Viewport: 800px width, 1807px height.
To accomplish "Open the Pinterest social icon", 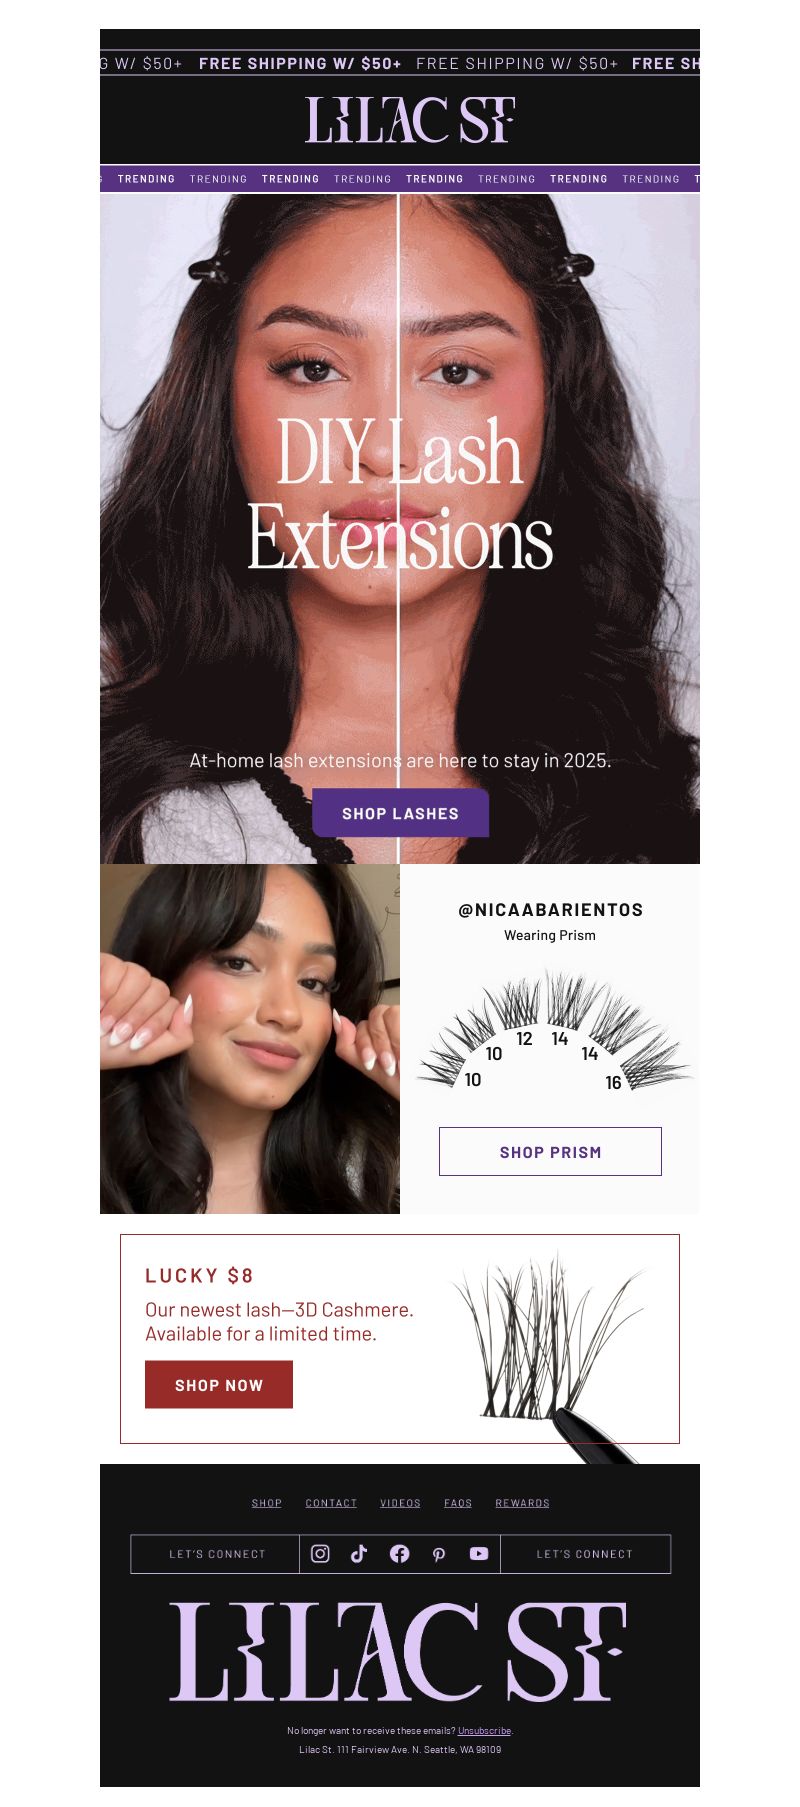I will (x=439, y=1554).
